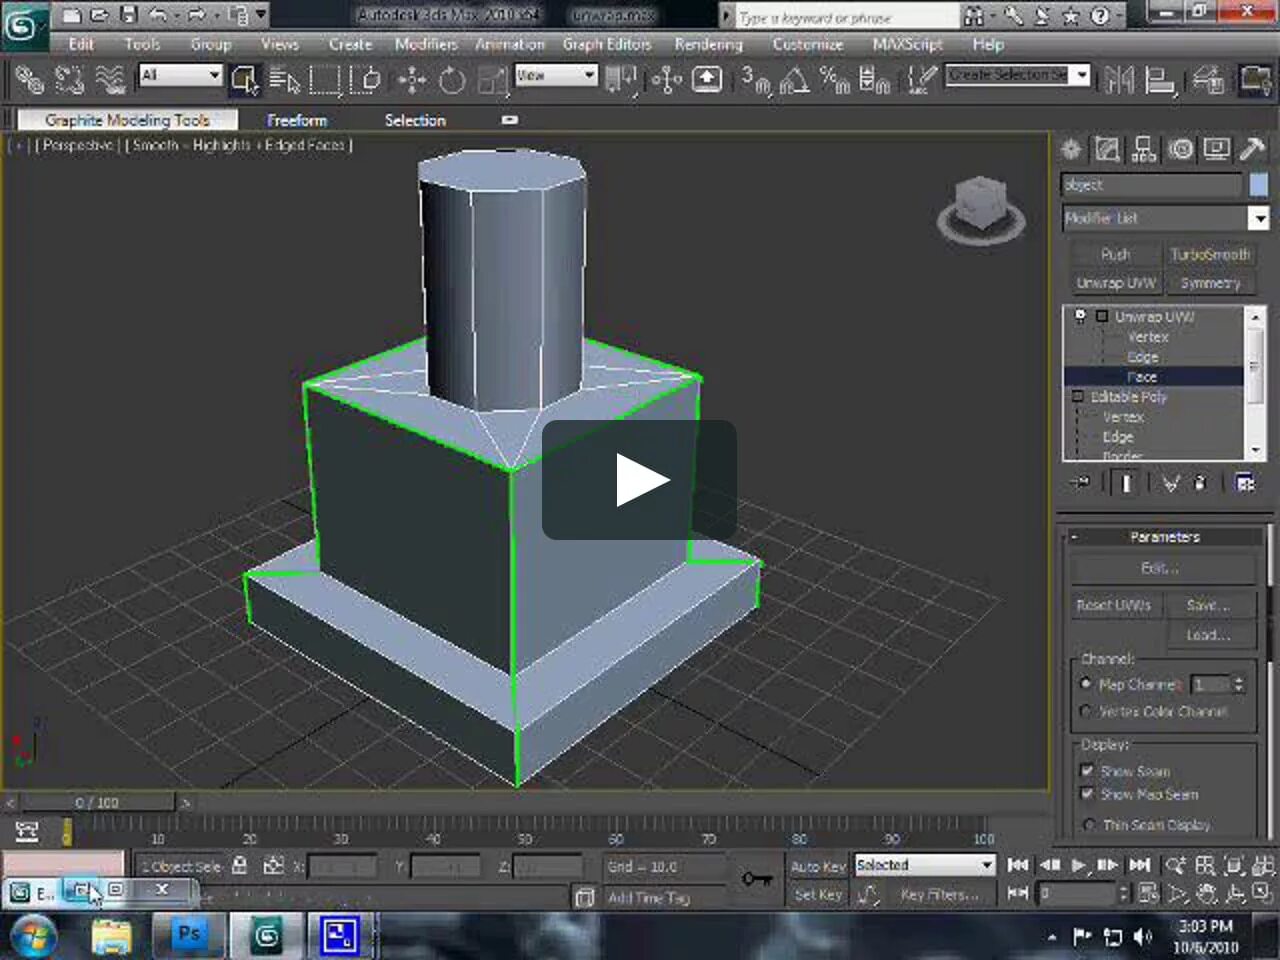1280x960 pixels.
Task: Click the object color swatch
Action: point(1258,185)
